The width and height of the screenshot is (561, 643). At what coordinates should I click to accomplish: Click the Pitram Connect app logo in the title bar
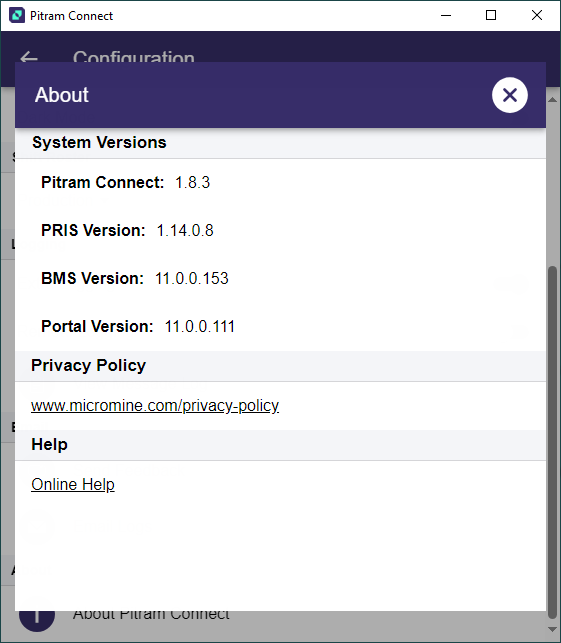(17, 16)
